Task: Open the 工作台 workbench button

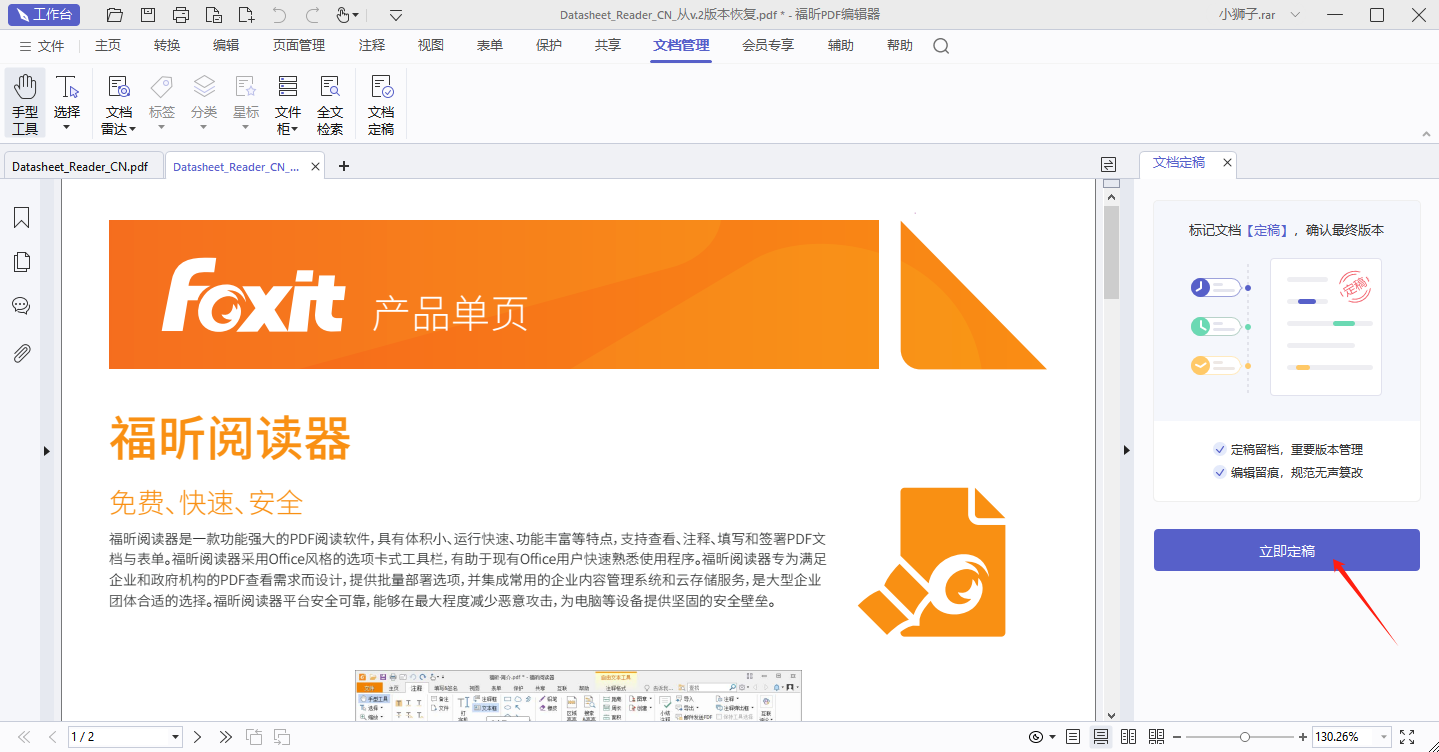Action: (45, 15)
